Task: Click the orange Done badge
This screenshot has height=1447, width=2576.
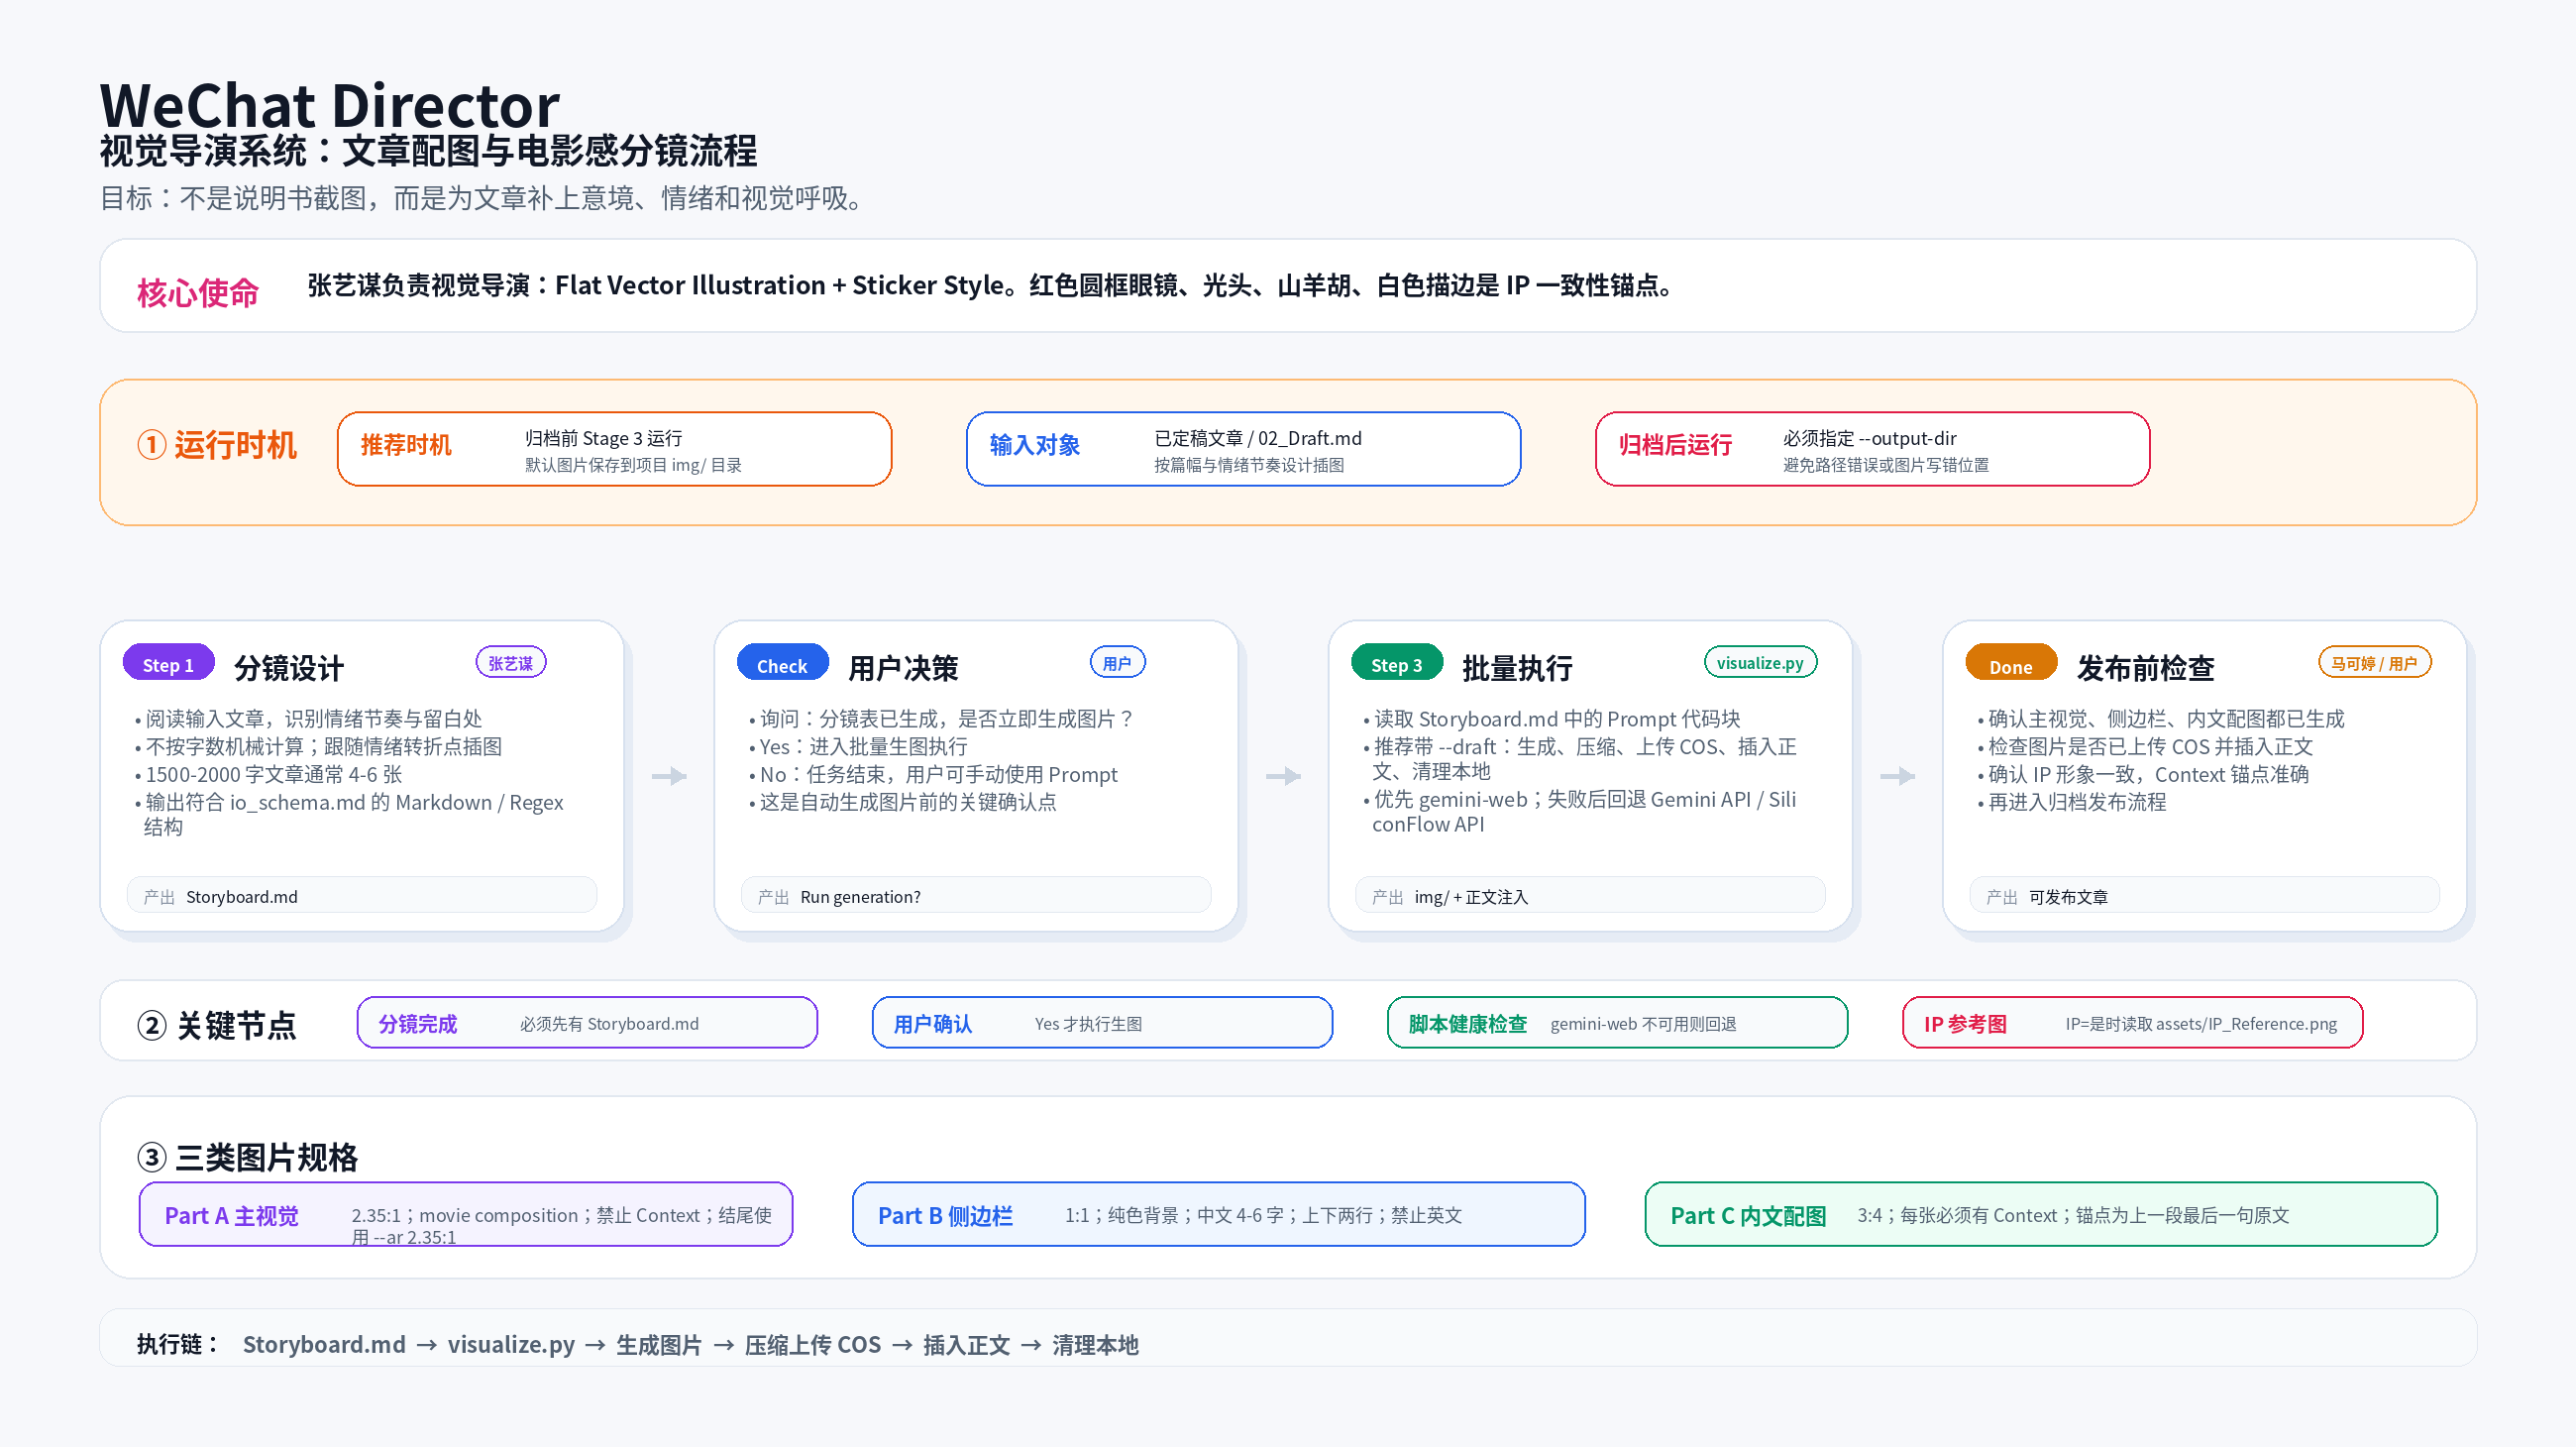Action: 2011,664
